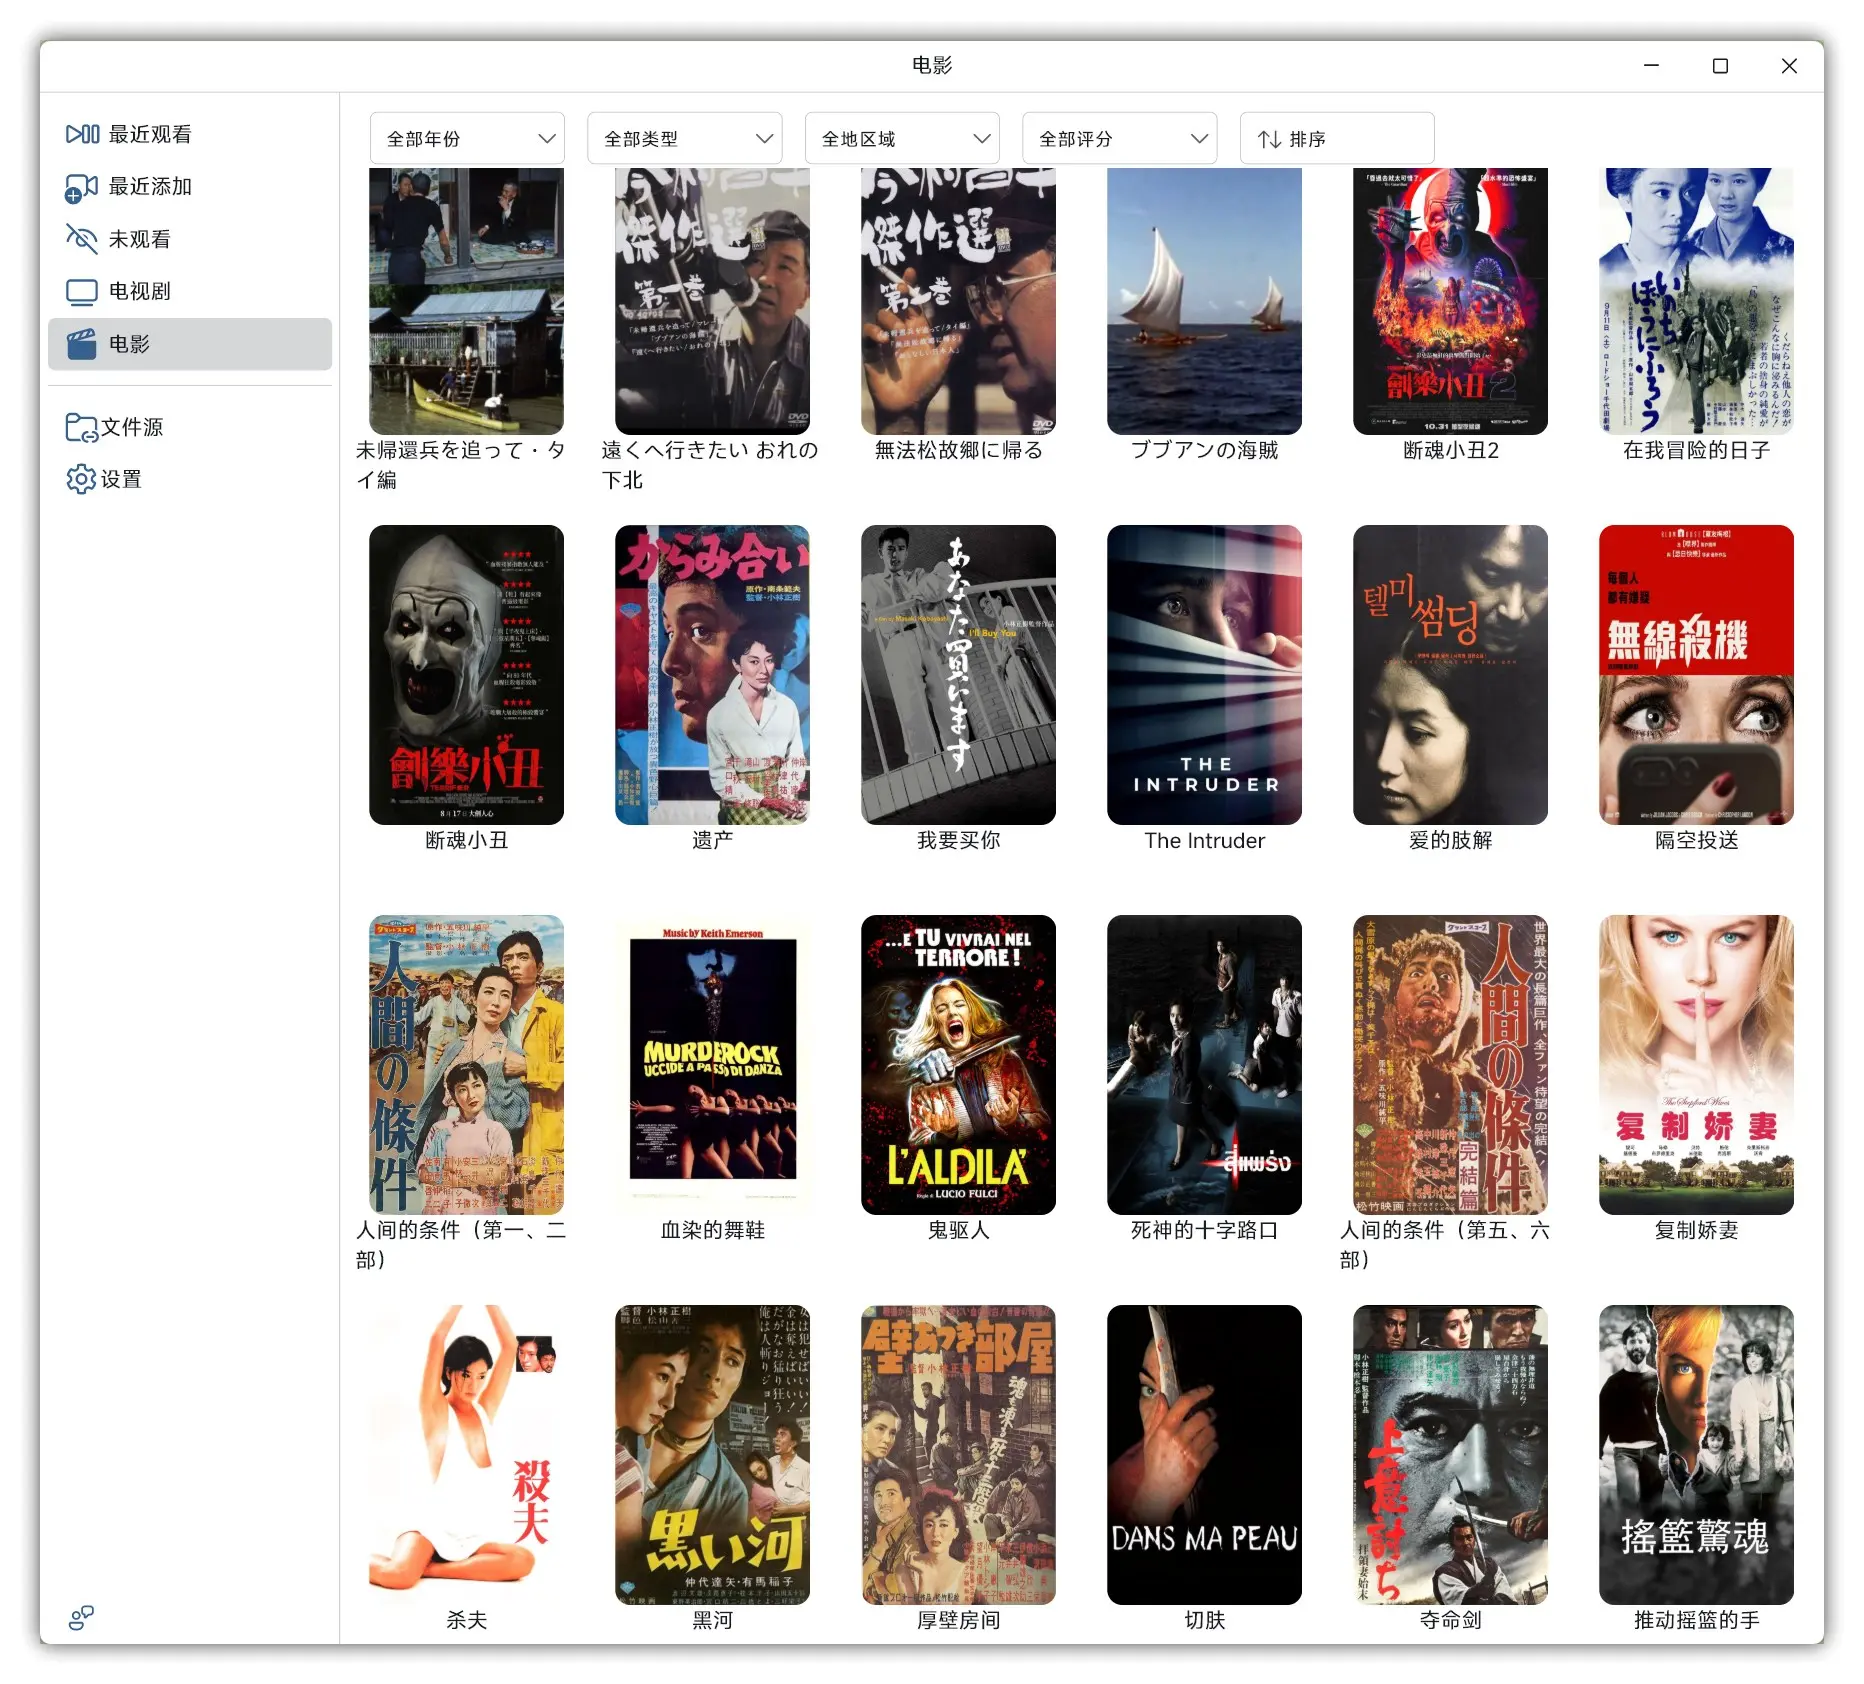Open the 切肤 Dans Ma Peau poster
The width and height of the screenshot is (1864, 1684).
1204,1455
